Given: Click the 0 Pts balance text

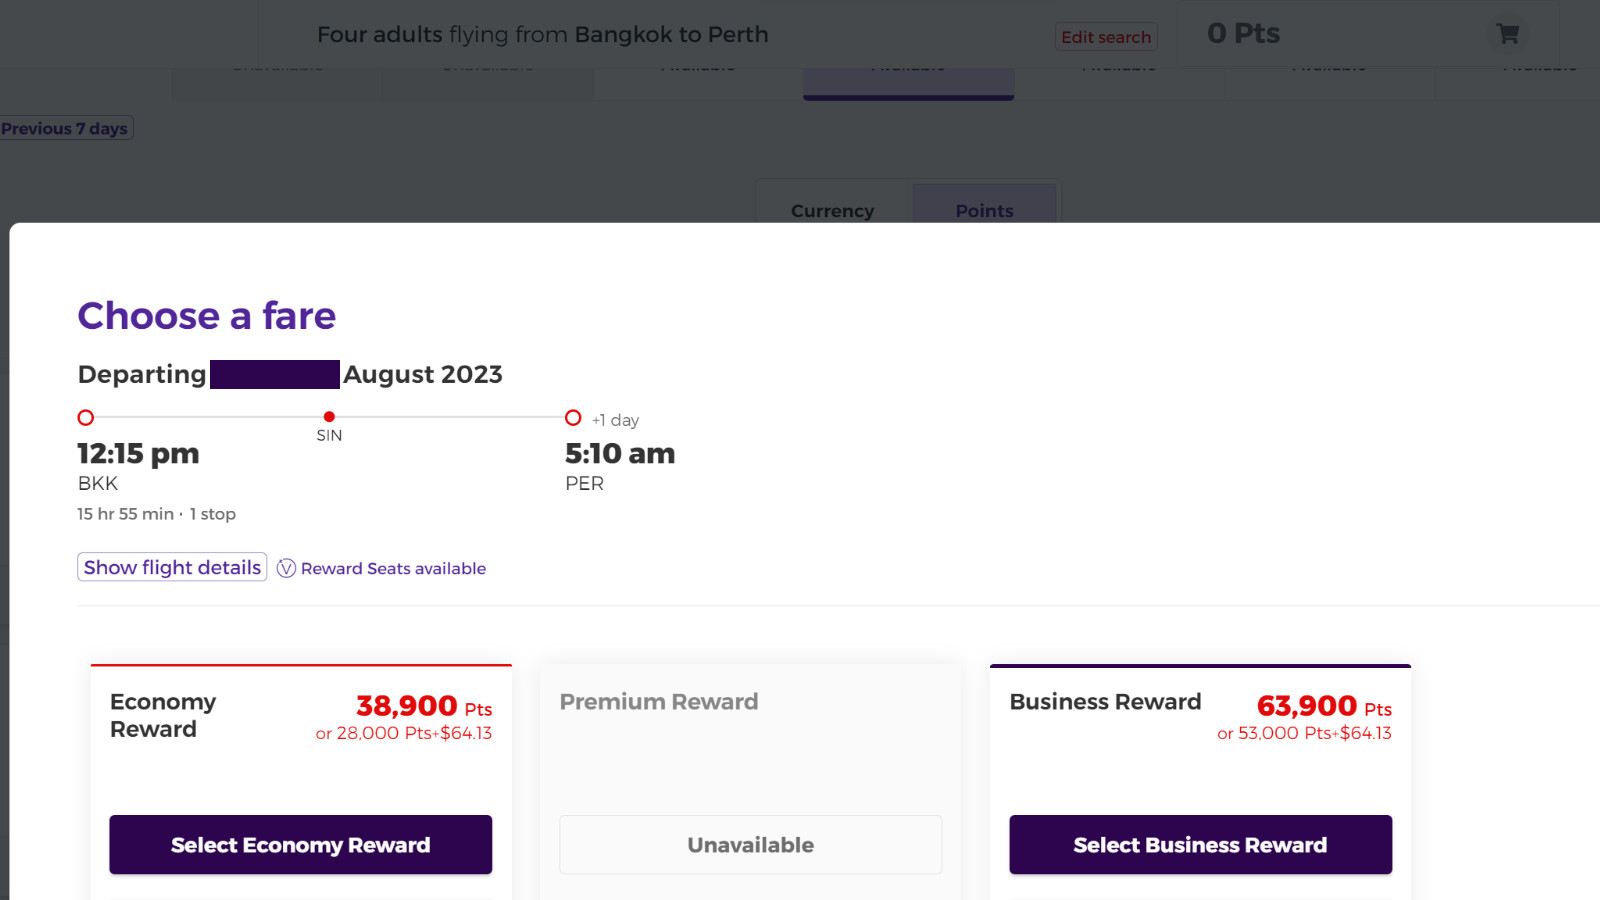Looking at the screenshot, I should point(1243,33).
